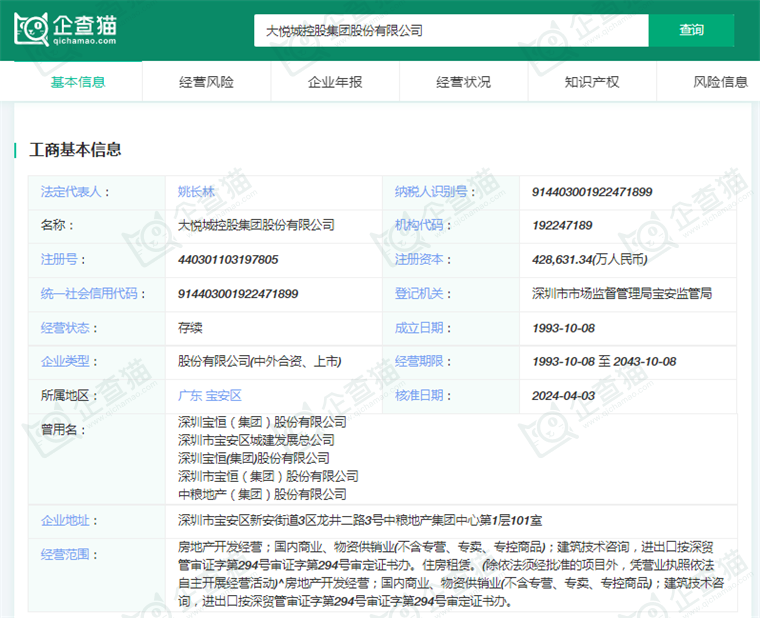Switch to the 经营状况 tab

tap(463, 82)
